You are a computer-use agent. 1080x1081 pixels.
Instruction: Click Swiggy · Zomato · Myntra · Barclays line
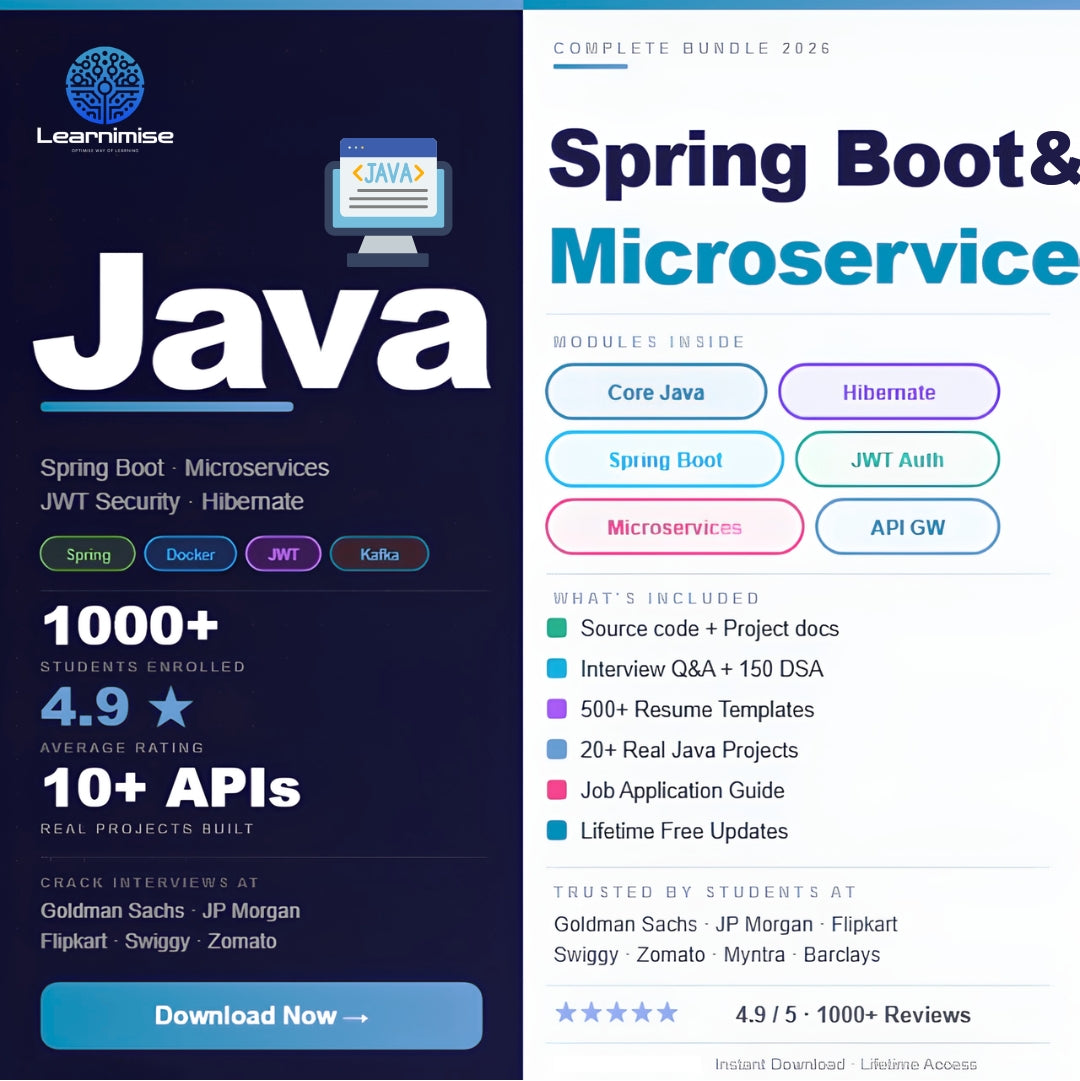click(x=717, y=955)
